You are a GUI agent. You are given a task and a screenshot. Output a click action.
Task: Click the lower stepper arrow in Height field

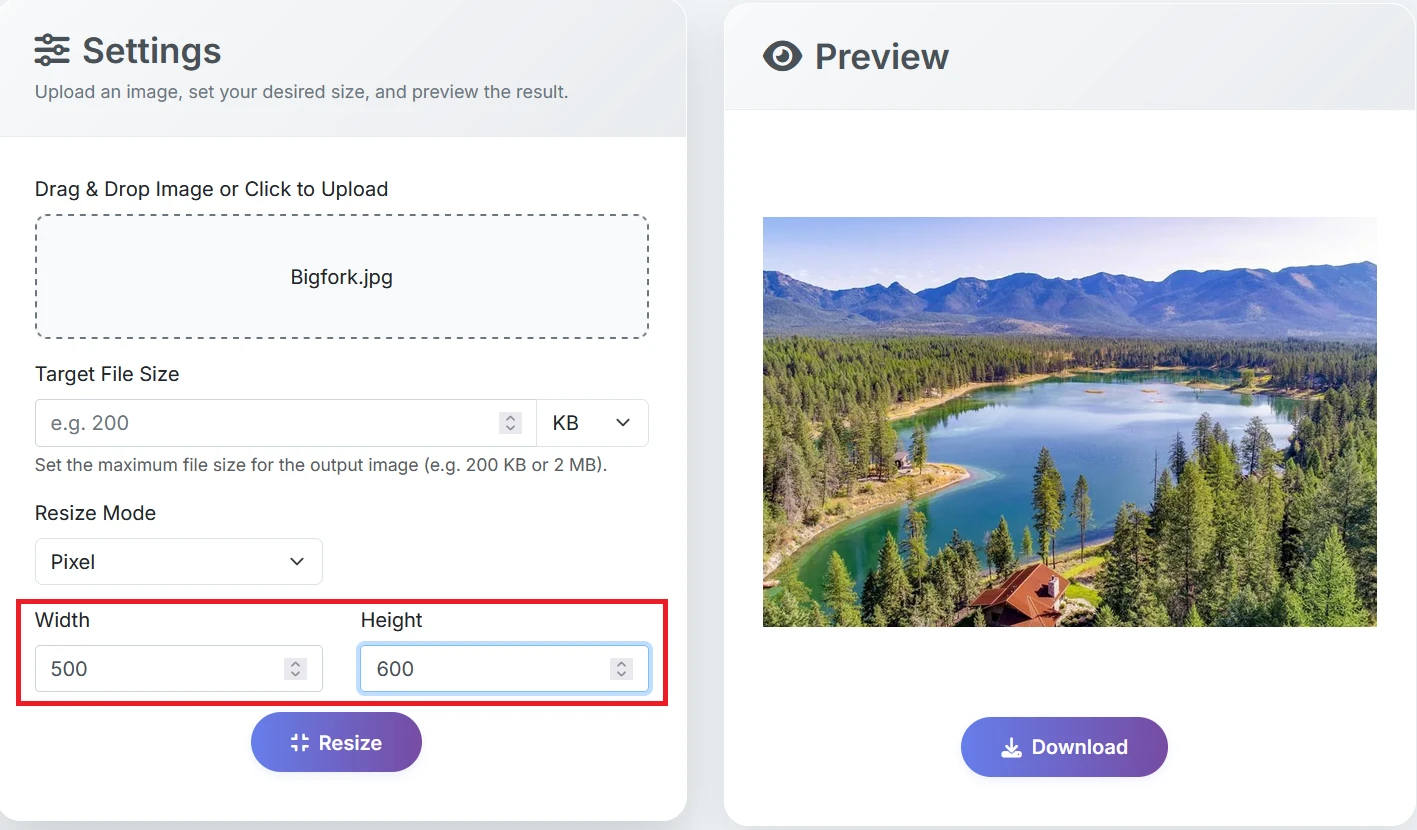point(622,674)
